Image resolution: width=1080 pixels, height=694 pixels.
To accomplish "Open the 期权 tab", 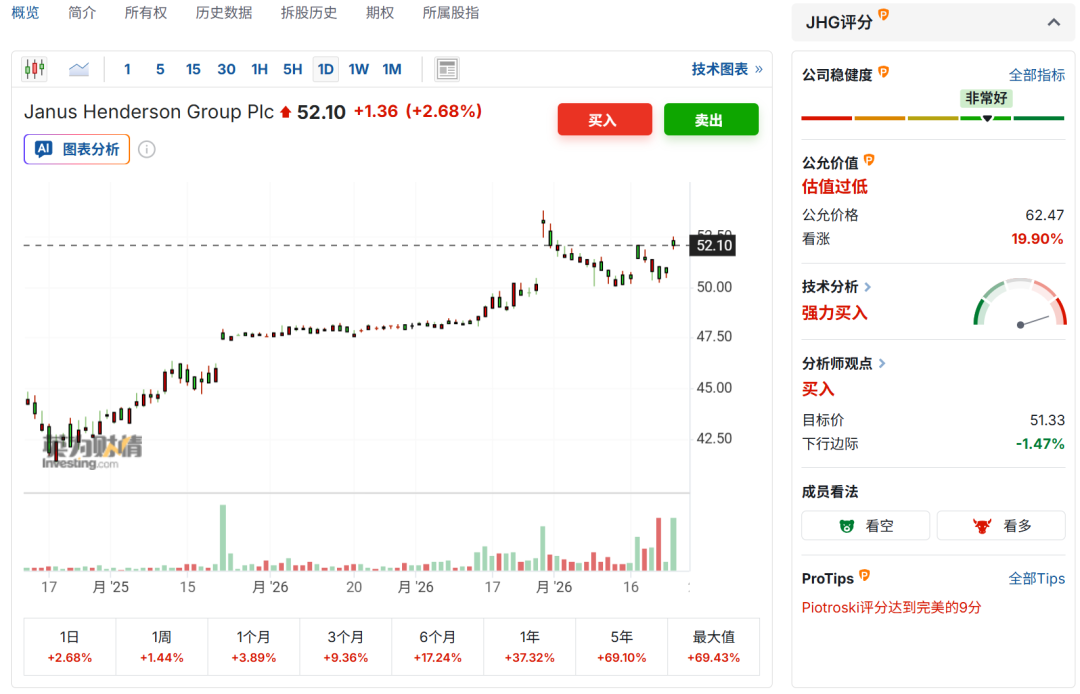I will (380, 12).
